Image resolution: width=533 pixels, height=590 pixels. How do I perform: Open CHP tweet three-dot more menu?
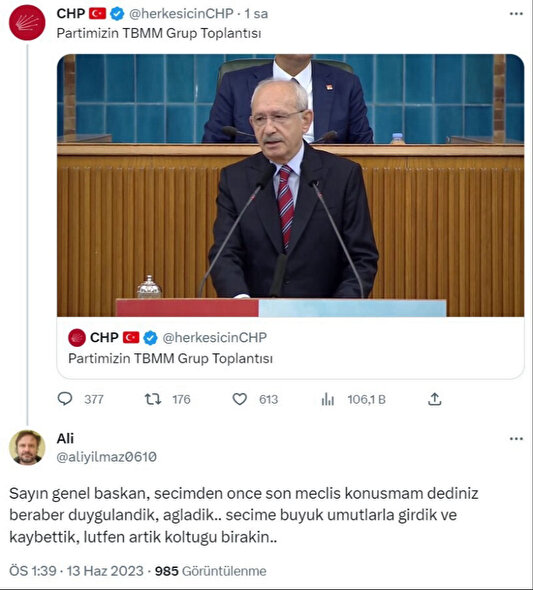516,14
